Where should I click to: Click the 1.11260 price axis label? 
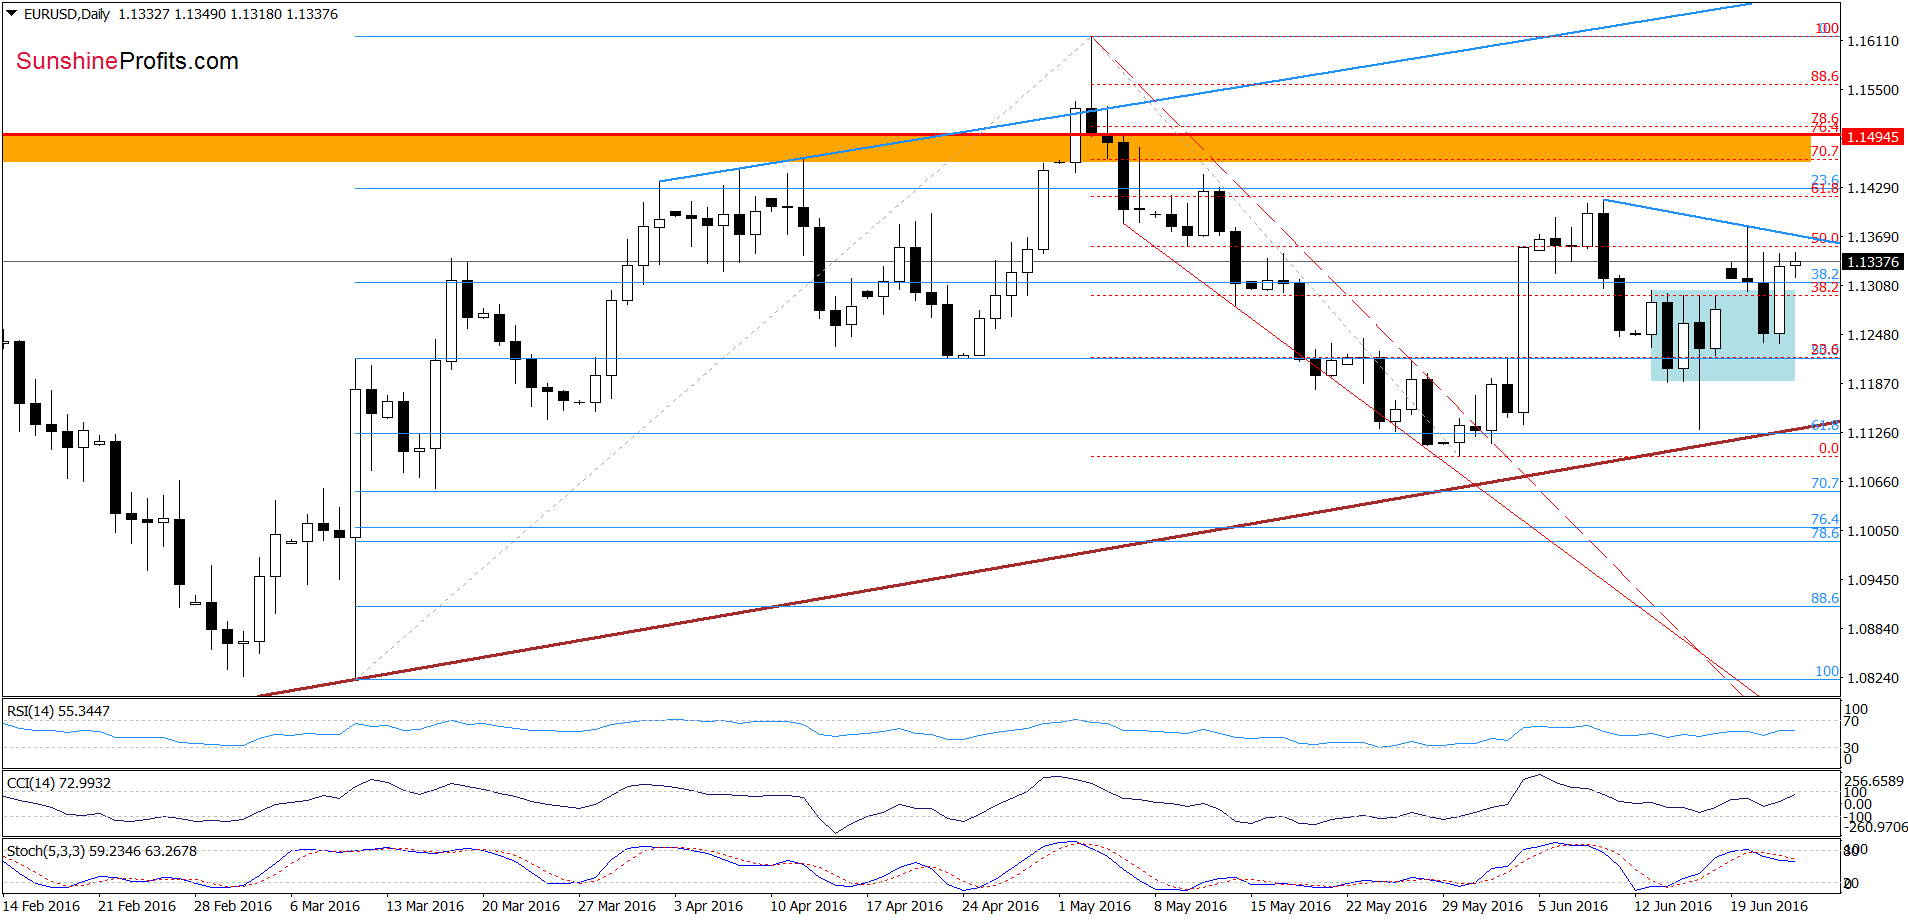(1873, 433)
